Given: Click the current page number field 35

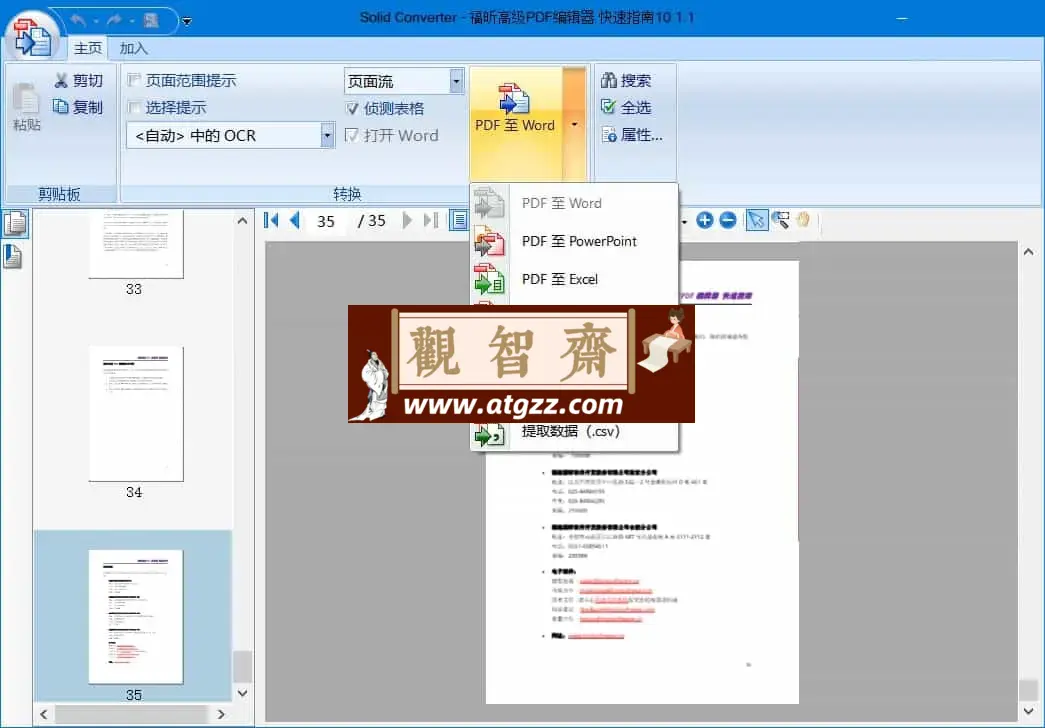Looking at the screenshot, I should pos(326,221).
